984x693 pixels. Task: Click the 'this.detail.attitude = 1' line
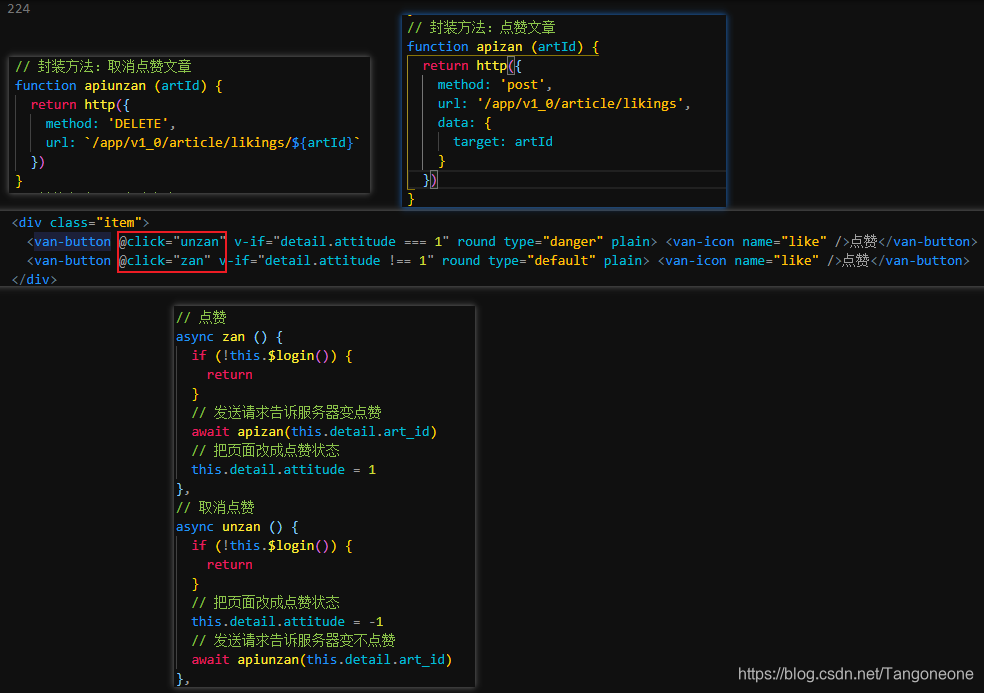(x=284, y=470)
